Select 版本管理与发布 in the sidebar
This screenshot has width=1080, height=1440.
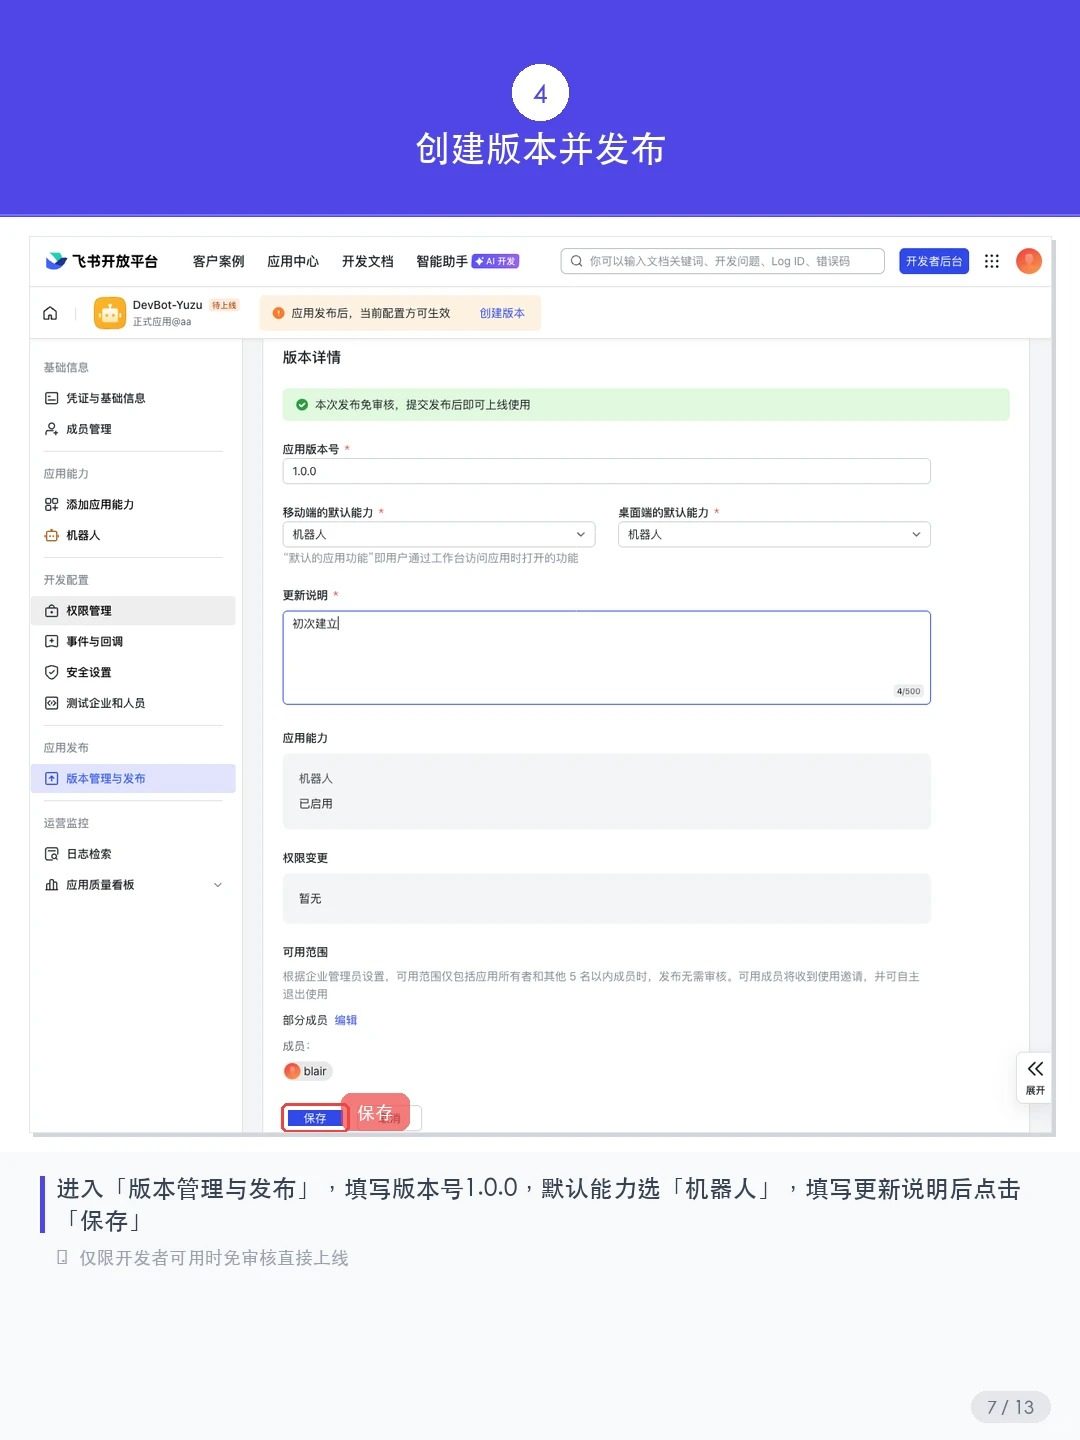coord(133,779)
